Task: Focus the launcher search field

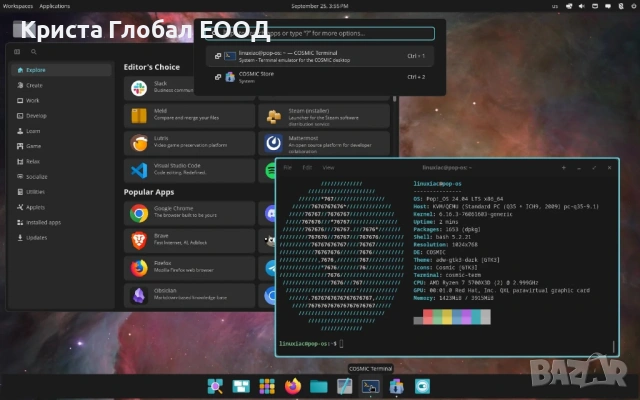Action: [x=320, y=33]
